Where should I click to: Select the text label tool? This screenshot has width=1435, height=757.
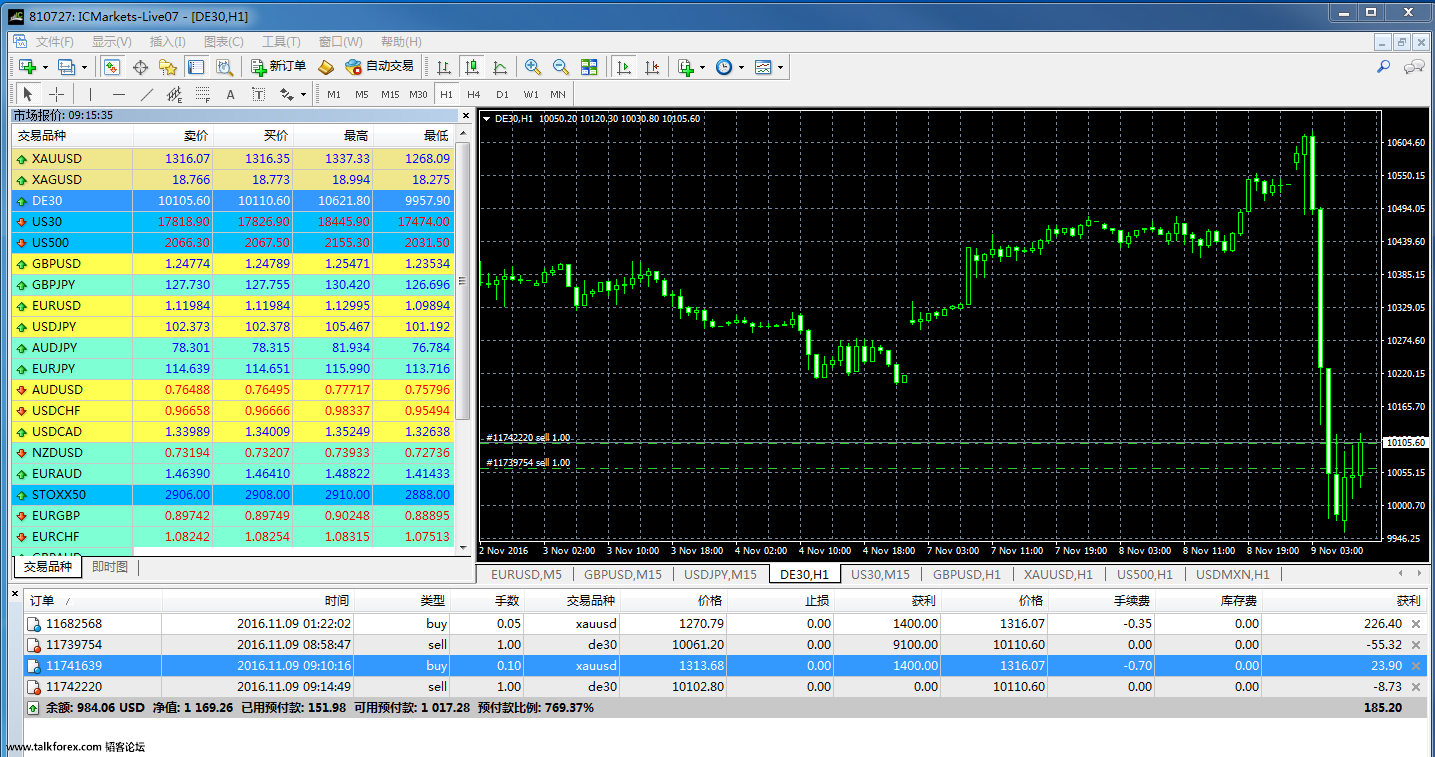coord(258,94)
